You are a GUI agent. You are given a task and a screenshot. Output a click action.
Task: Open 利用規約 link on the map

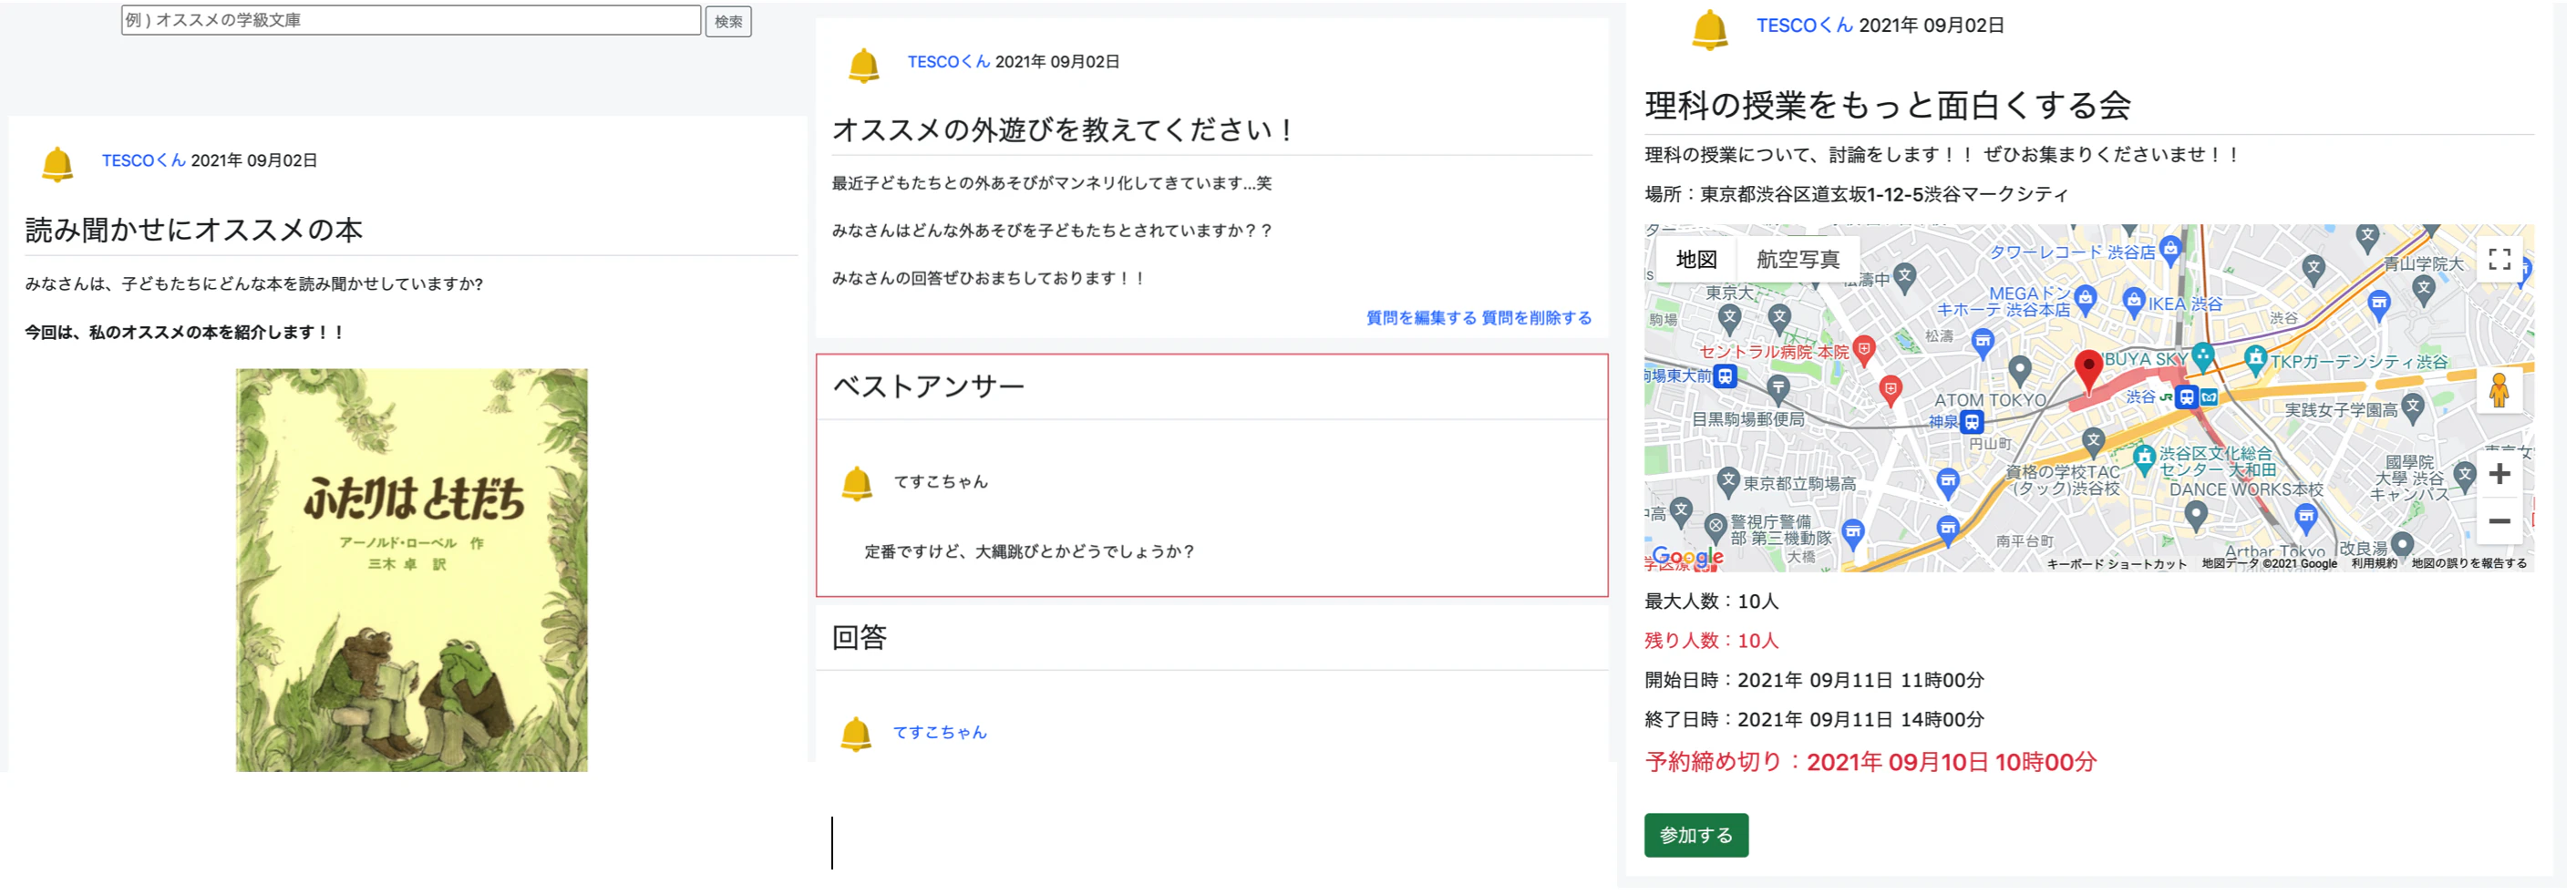tap(2374, 564)
